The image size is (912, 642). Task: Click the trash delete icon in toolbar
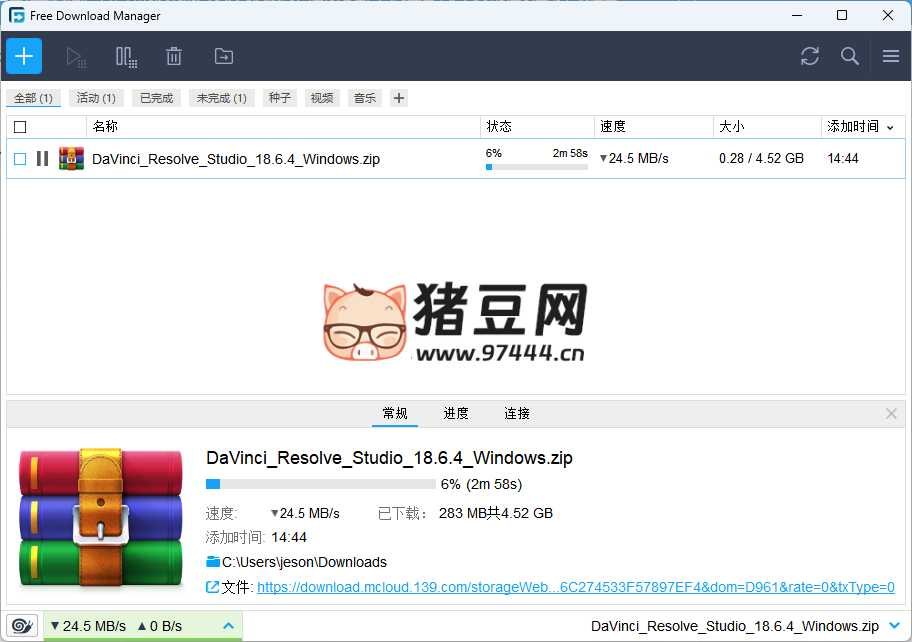(x=174, y=57)
